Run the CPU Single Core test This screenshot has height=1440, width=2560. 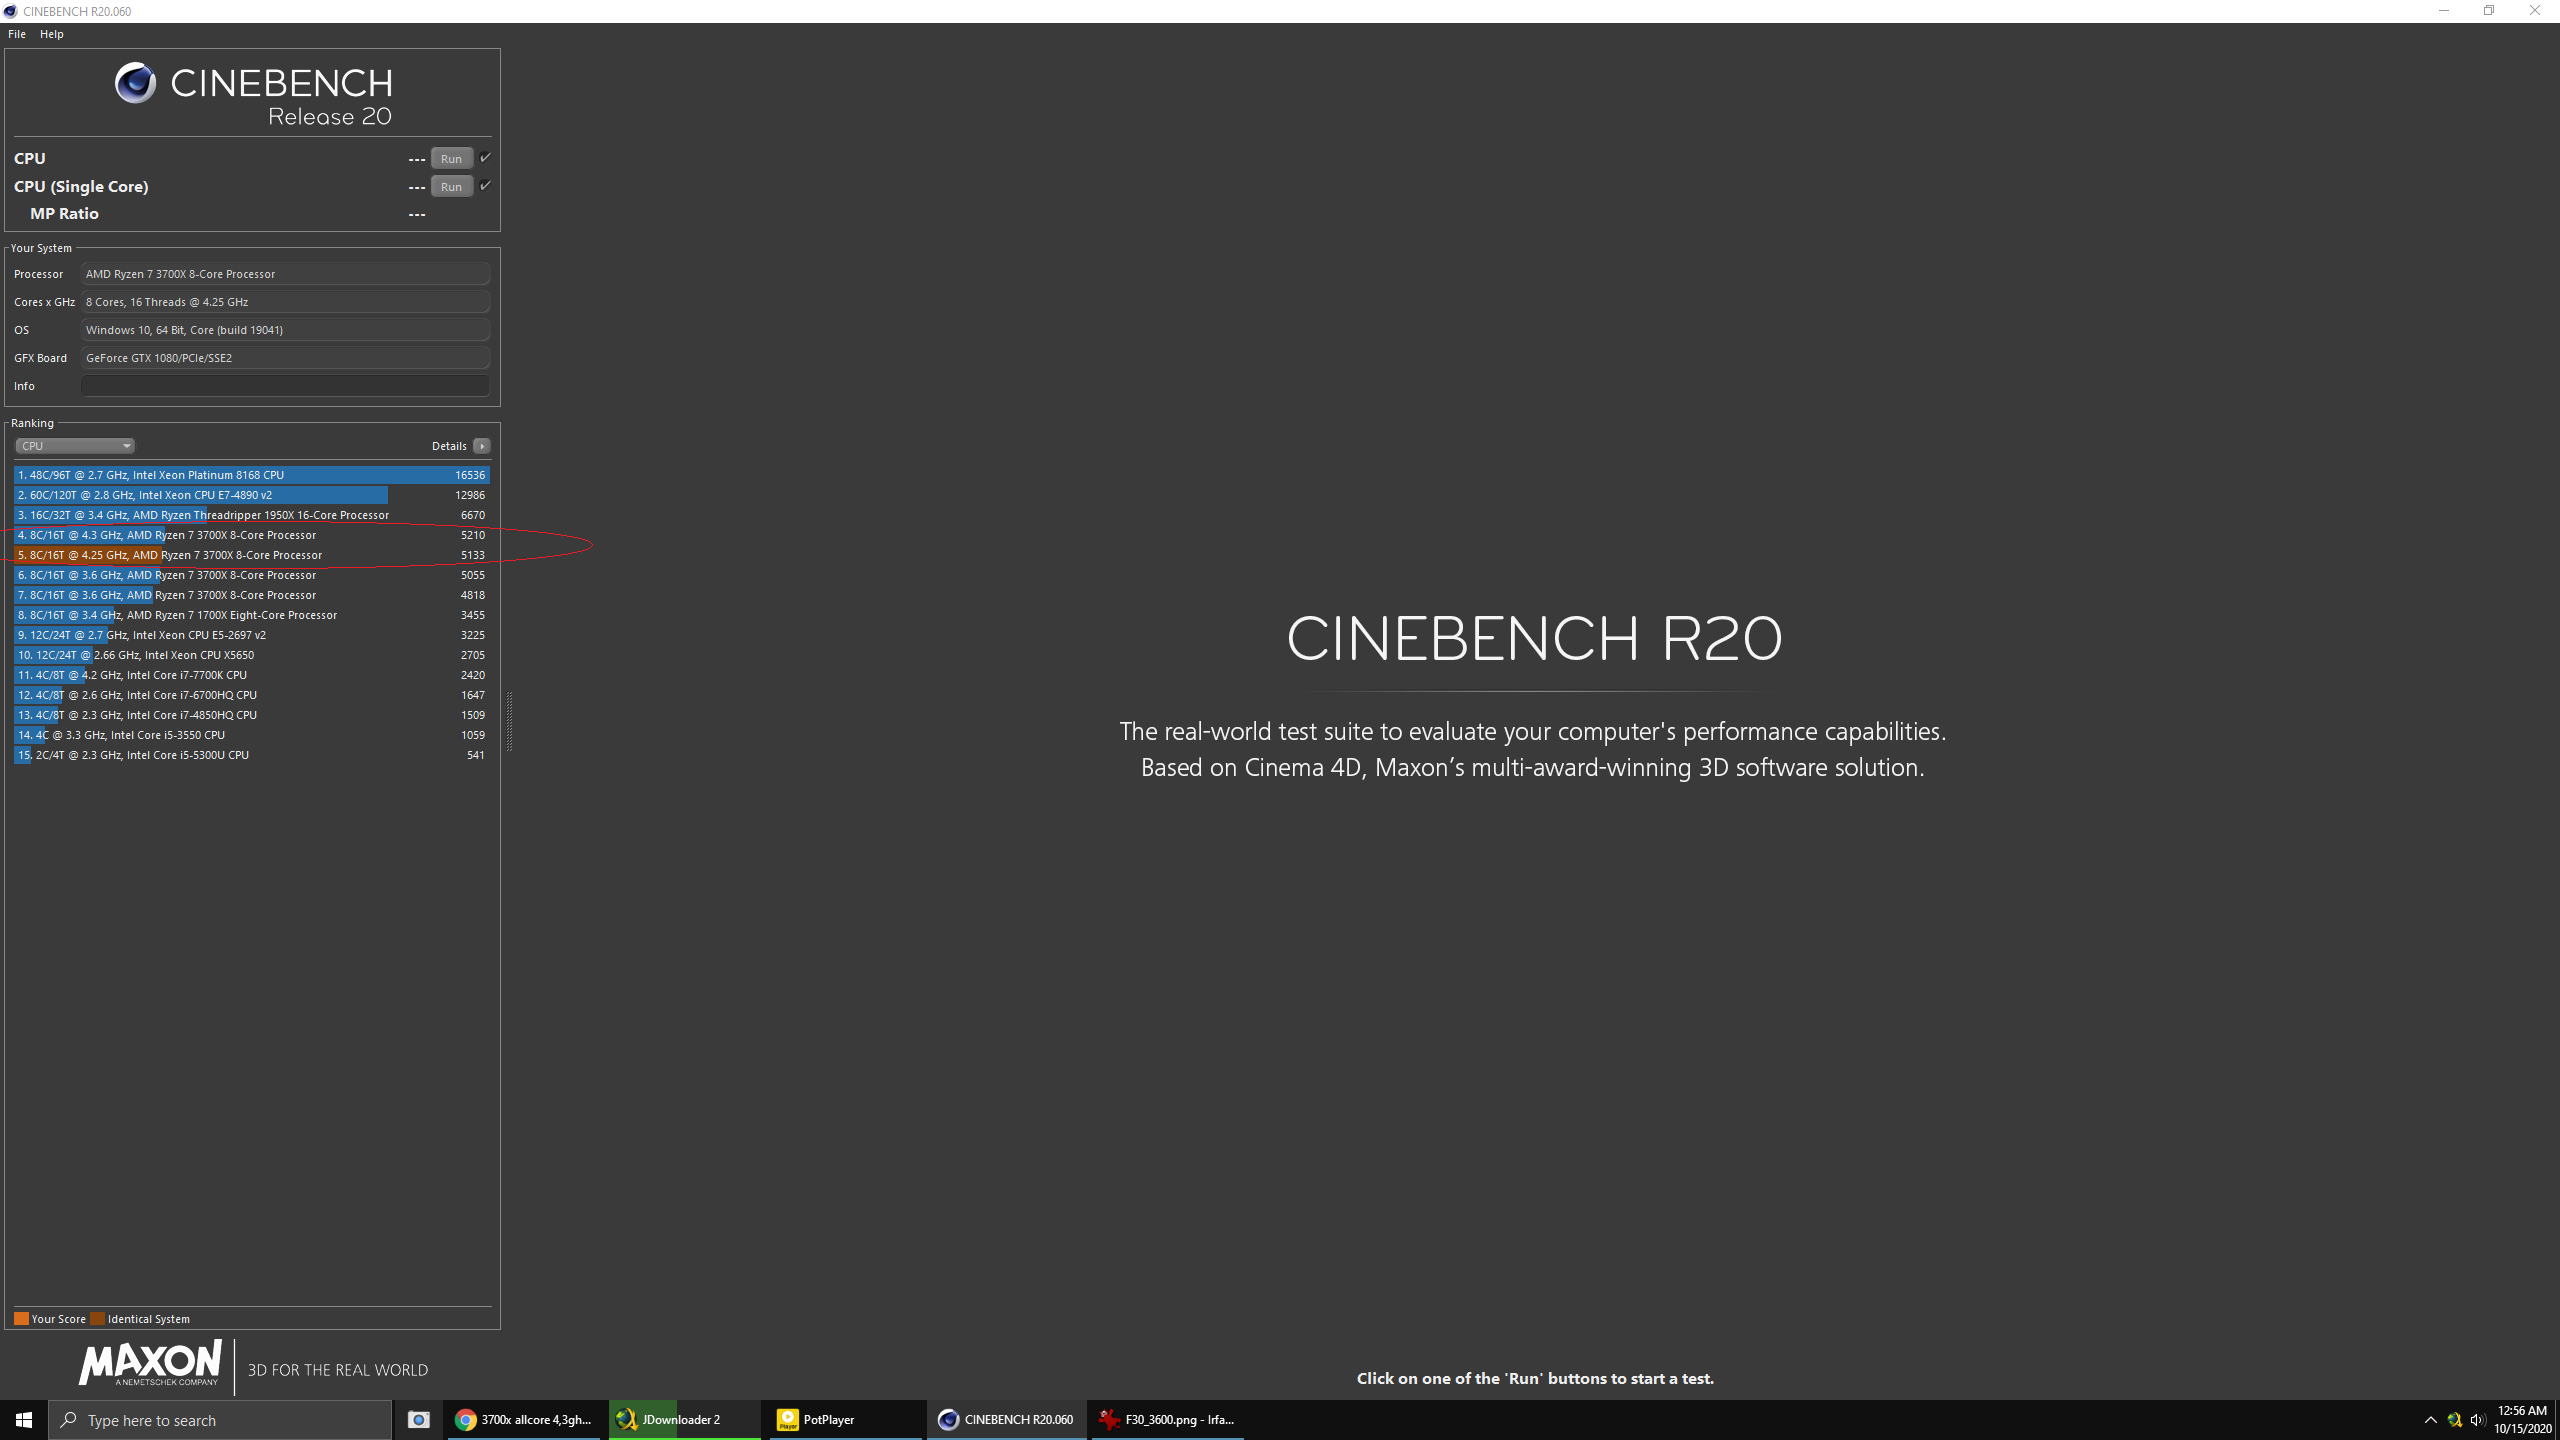click(451, 186)
